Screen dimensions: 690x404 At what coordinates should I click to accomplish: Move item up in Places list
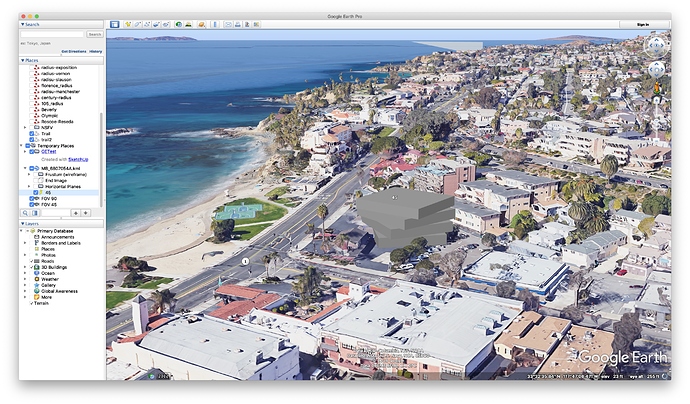tap(76, 213)
